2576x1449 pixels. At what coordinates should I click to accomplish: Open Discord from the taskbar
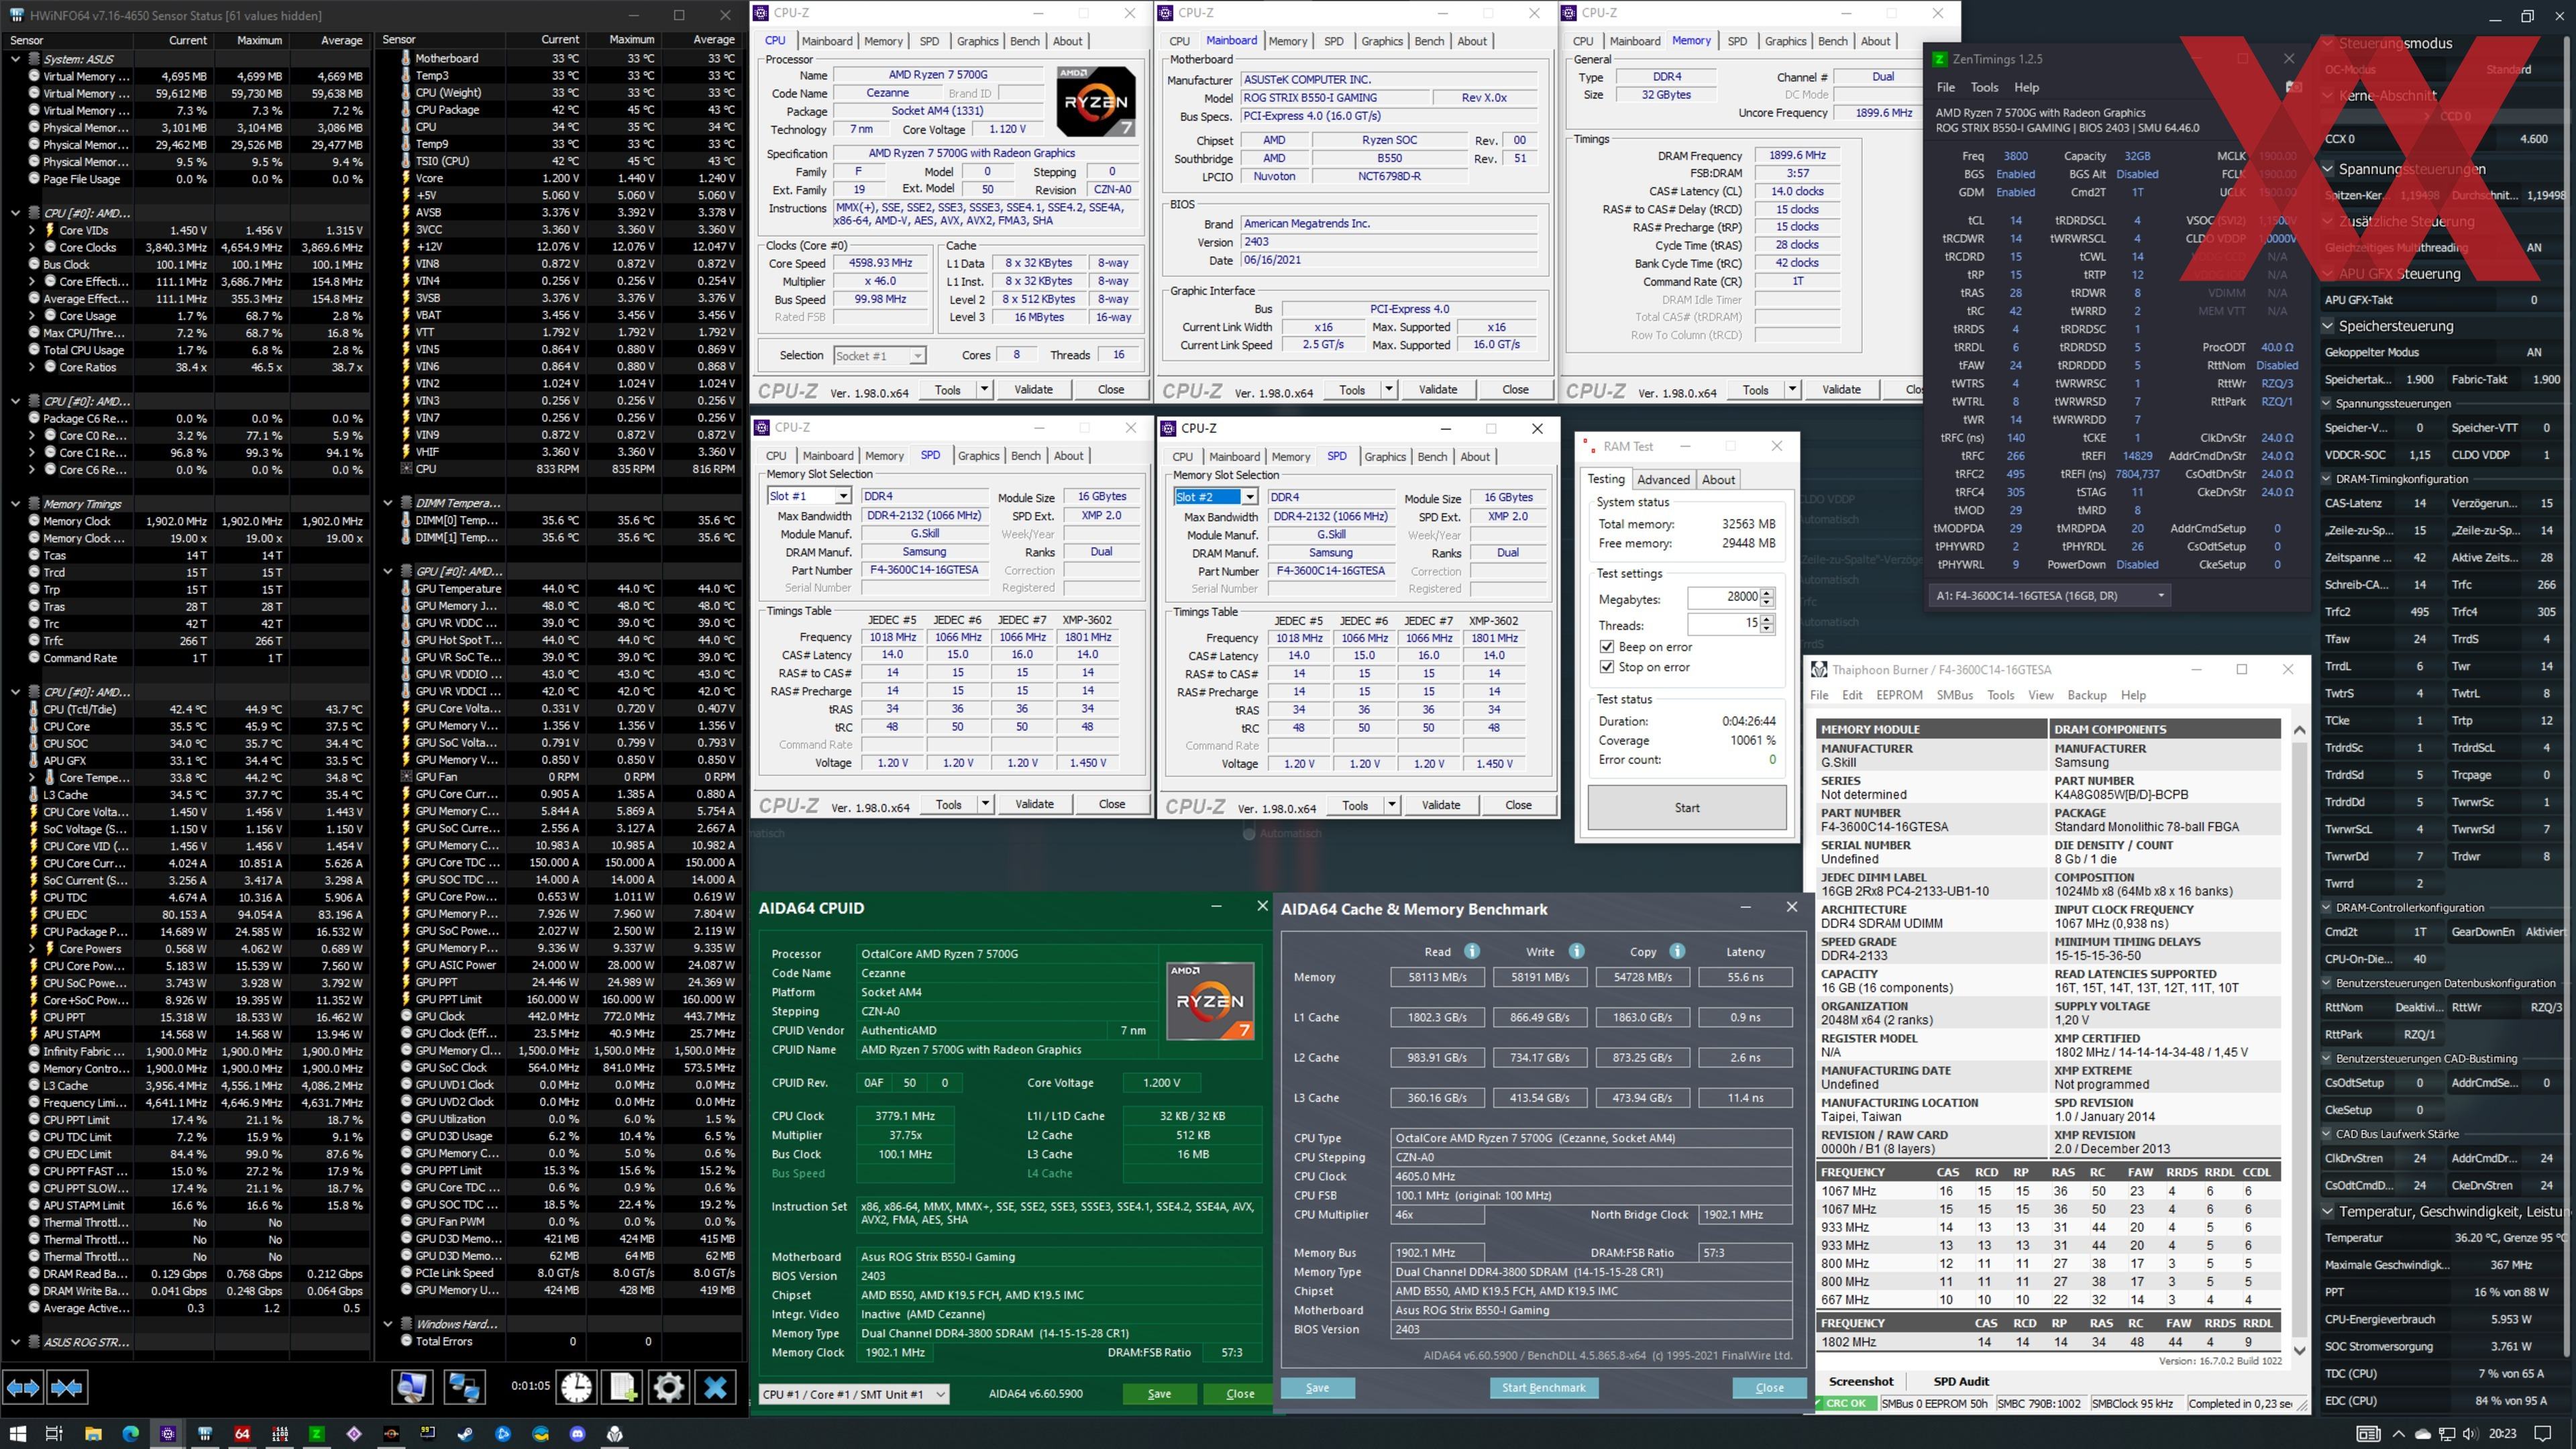[x=577, y=1433]
